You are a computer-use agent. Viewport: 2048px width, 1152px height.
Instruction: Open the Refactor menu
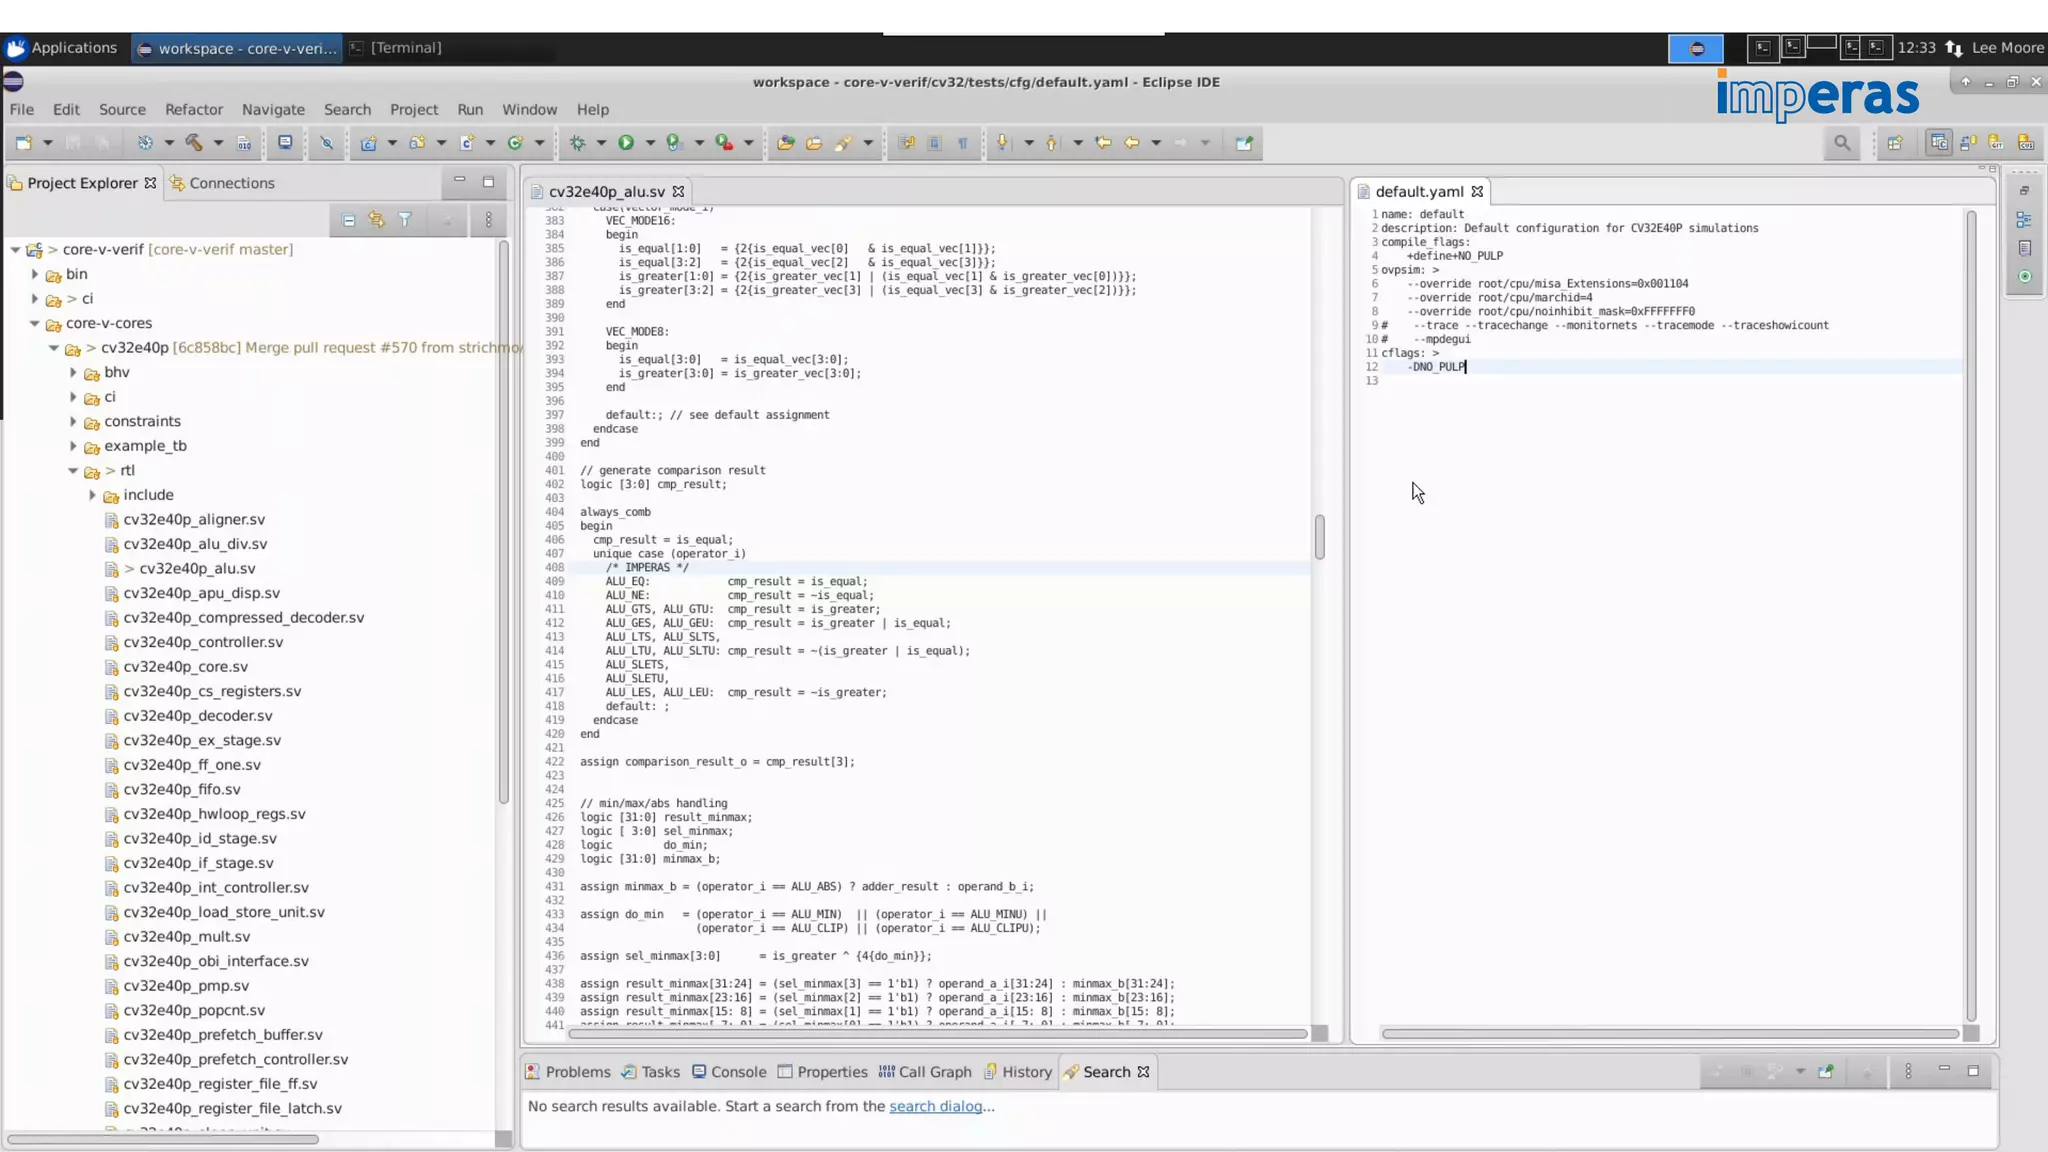[193, 109]
